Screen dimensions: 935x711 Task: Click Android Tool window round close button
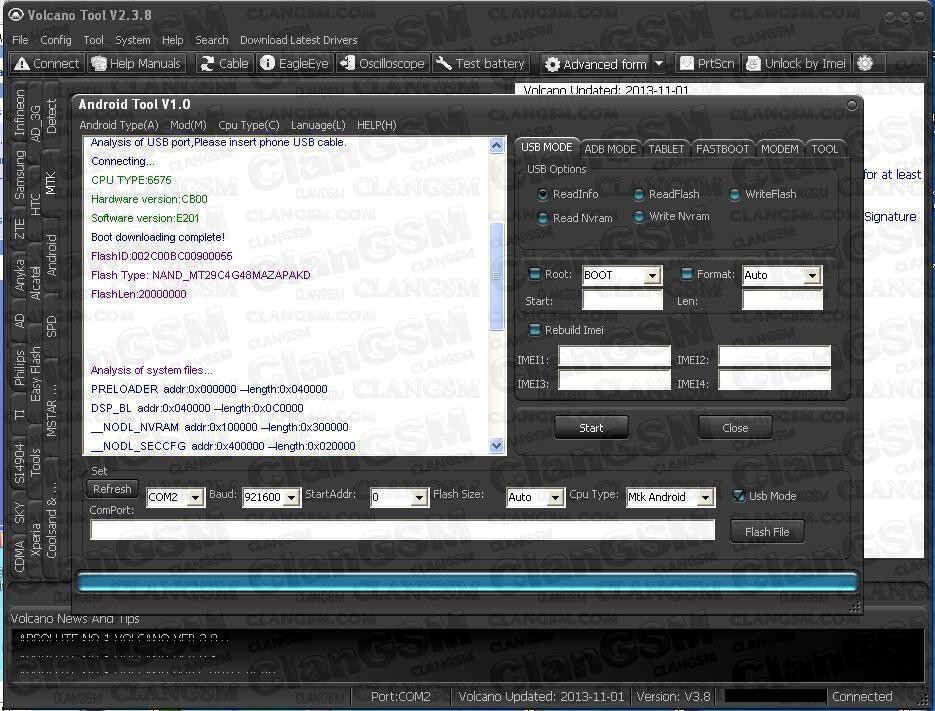pyautogui.click(x=852, y=105)
